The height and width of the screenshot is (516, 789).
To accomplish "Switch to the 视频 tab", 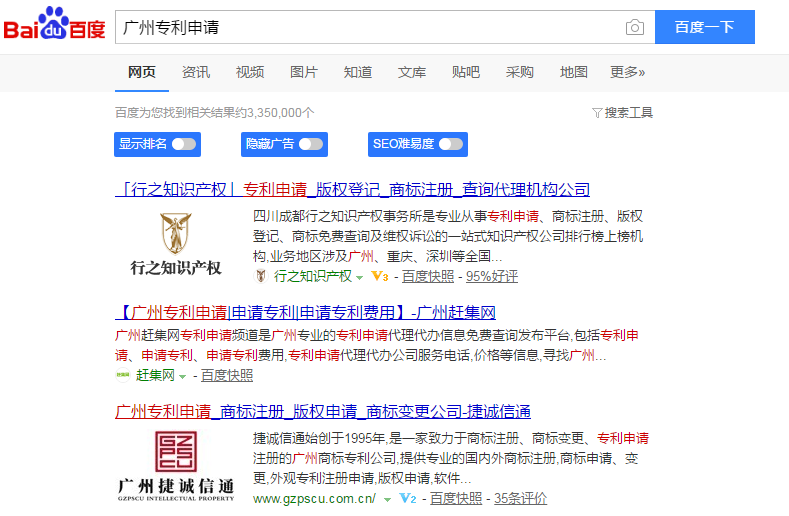I will [x=250, y=72].
